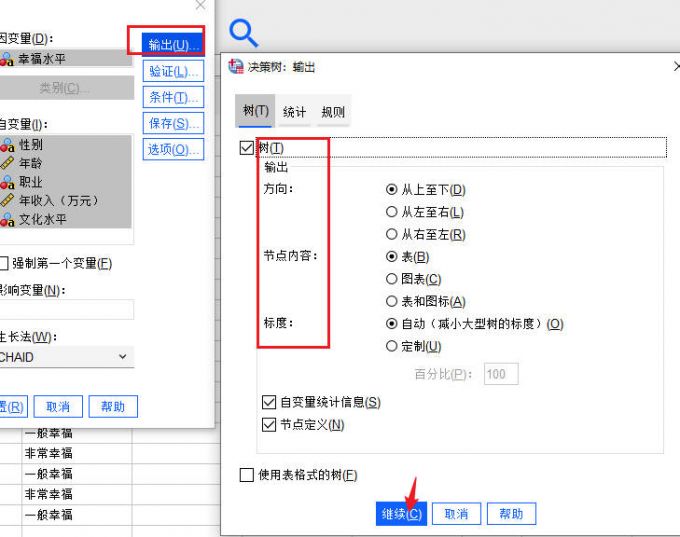Viewport: 680px width, 537px height.
Task: Toggle 自变量统计信息(S) checkbox
Action: (269, 402)
